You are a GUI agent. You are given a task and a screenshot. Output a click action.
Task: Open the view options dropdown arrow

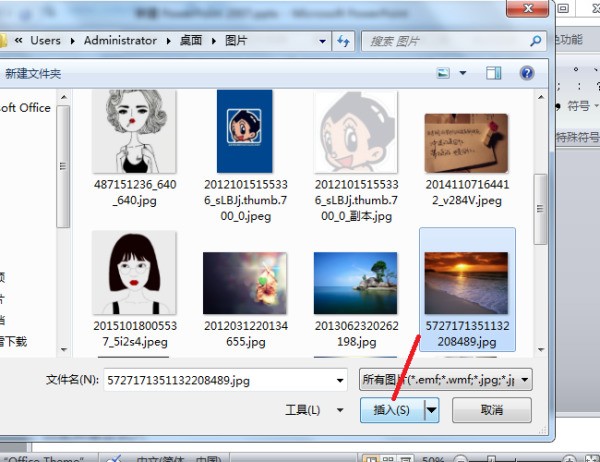[x=463, y=73]
